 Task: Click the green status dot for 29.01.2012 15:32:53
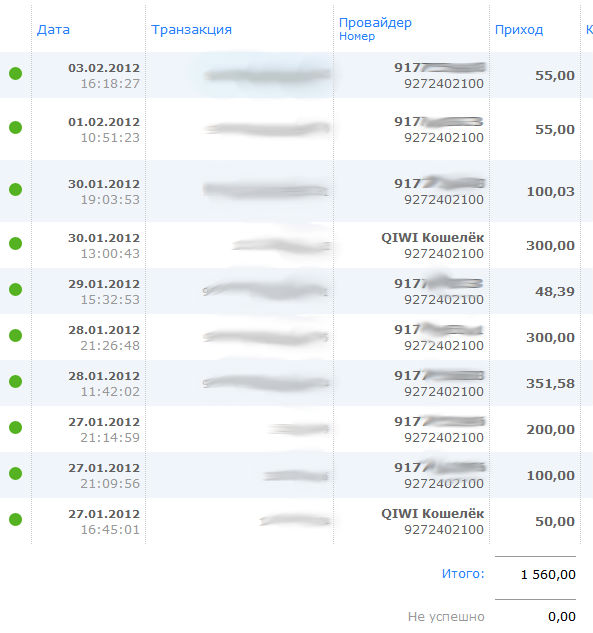coord(15,289)
